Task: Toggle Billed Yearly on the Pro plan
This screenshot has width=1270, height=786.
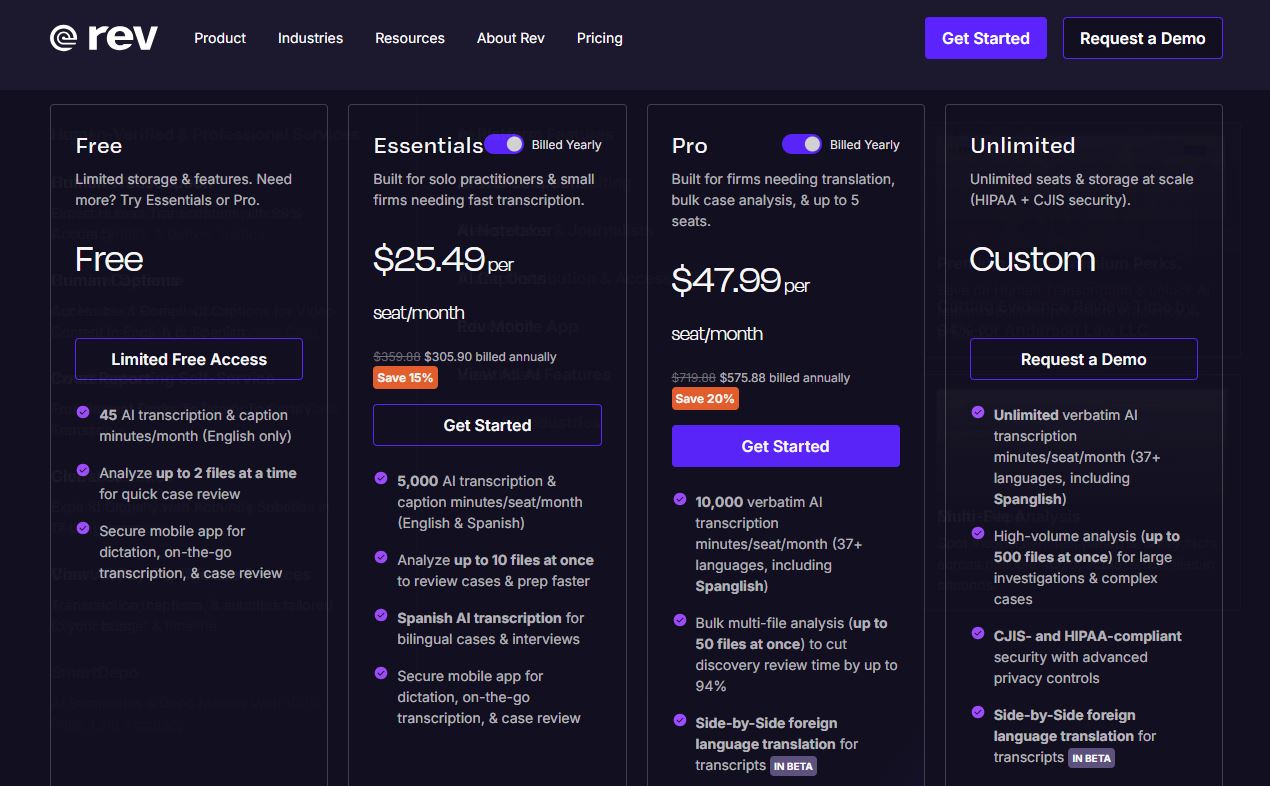Action: tap(802, 144)
